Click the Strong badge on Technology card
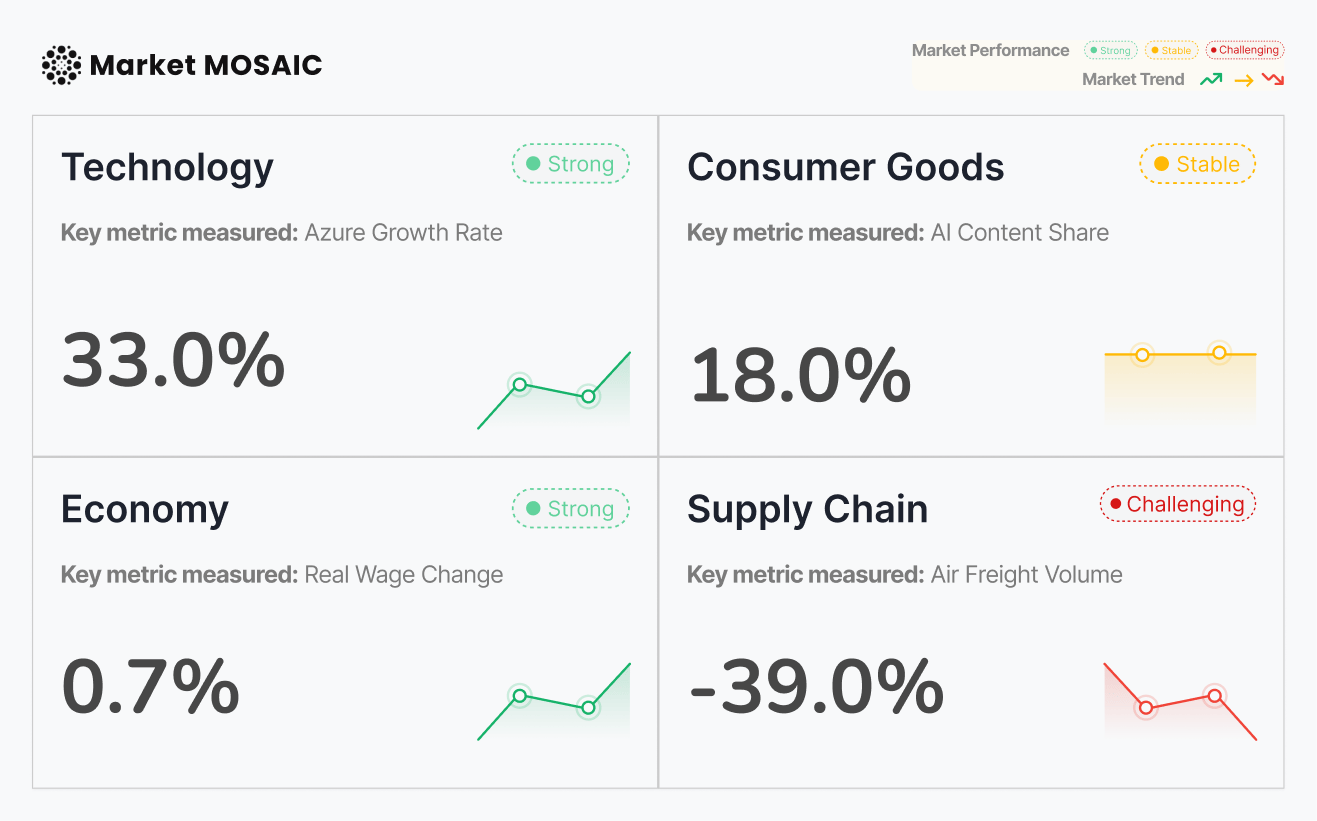The width and height of the screenshot is (1317, 821). [x=570, y=164]
